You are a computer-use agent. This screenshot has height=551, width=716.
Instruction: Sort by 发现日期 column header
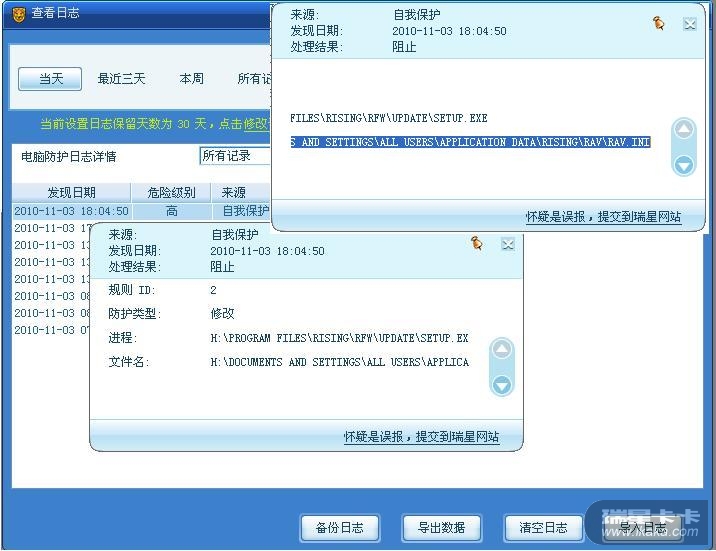71,193
